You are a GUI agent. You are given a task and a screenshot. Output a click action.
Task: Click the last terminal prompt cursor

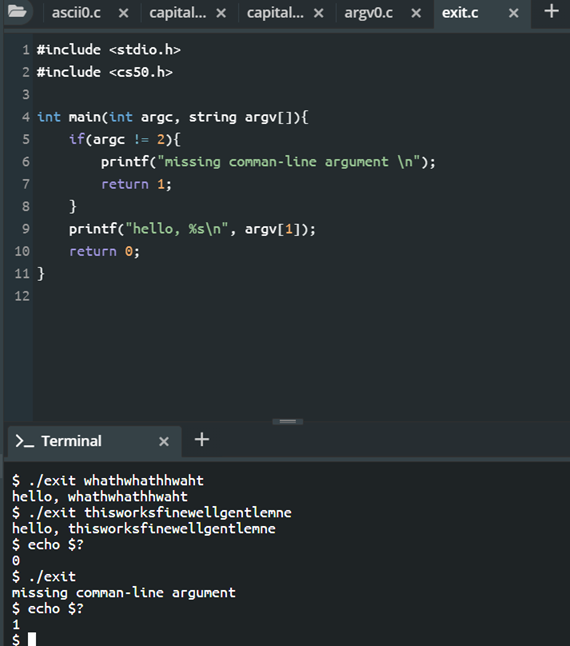point(32,639)
